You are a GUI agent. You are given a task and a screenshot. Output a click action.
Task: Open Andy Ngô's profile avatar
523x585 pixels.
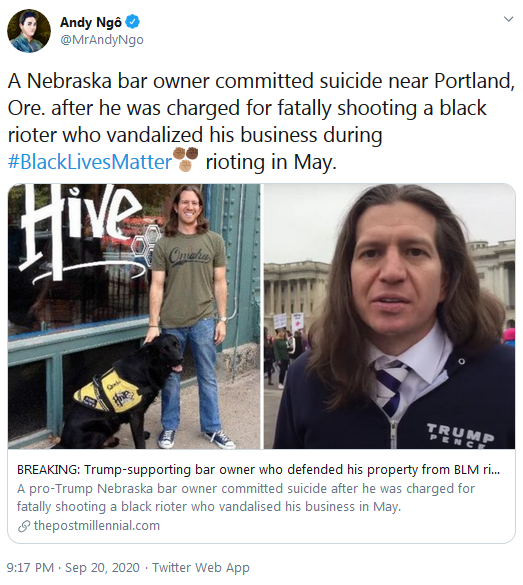point(29,31)
